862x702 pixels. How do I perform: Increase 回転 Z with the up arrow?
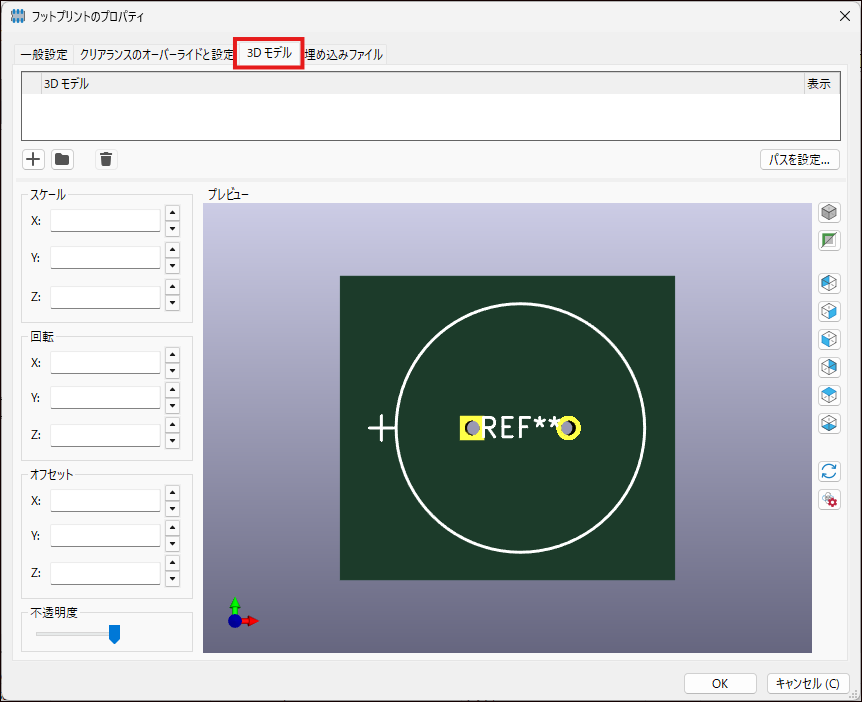coord(172,428)
